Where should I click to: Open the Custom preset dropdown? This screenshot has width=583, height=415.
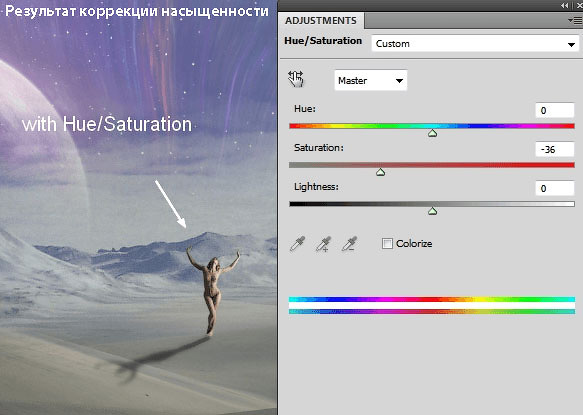pyautogui.click(x=475, y=44)
